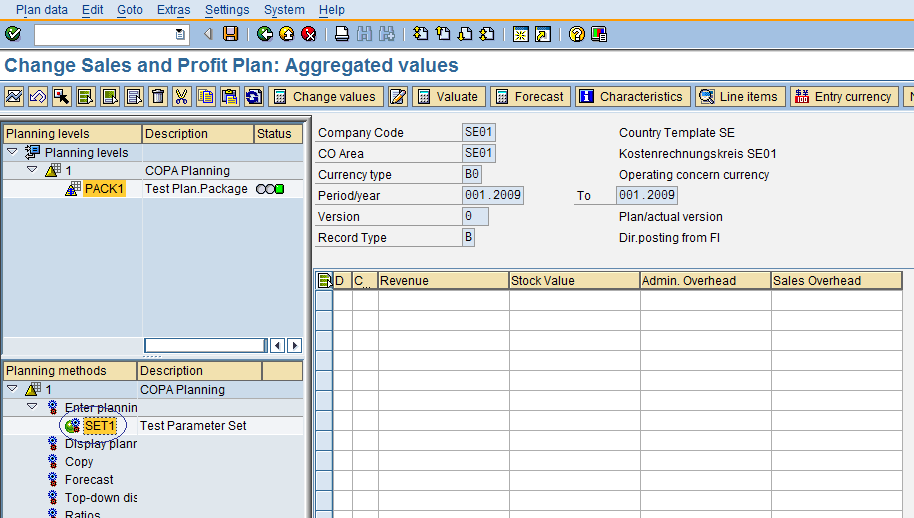Click the Copy pages icon
The height and width of the screenshot is (518, 914).
(206, 96)
